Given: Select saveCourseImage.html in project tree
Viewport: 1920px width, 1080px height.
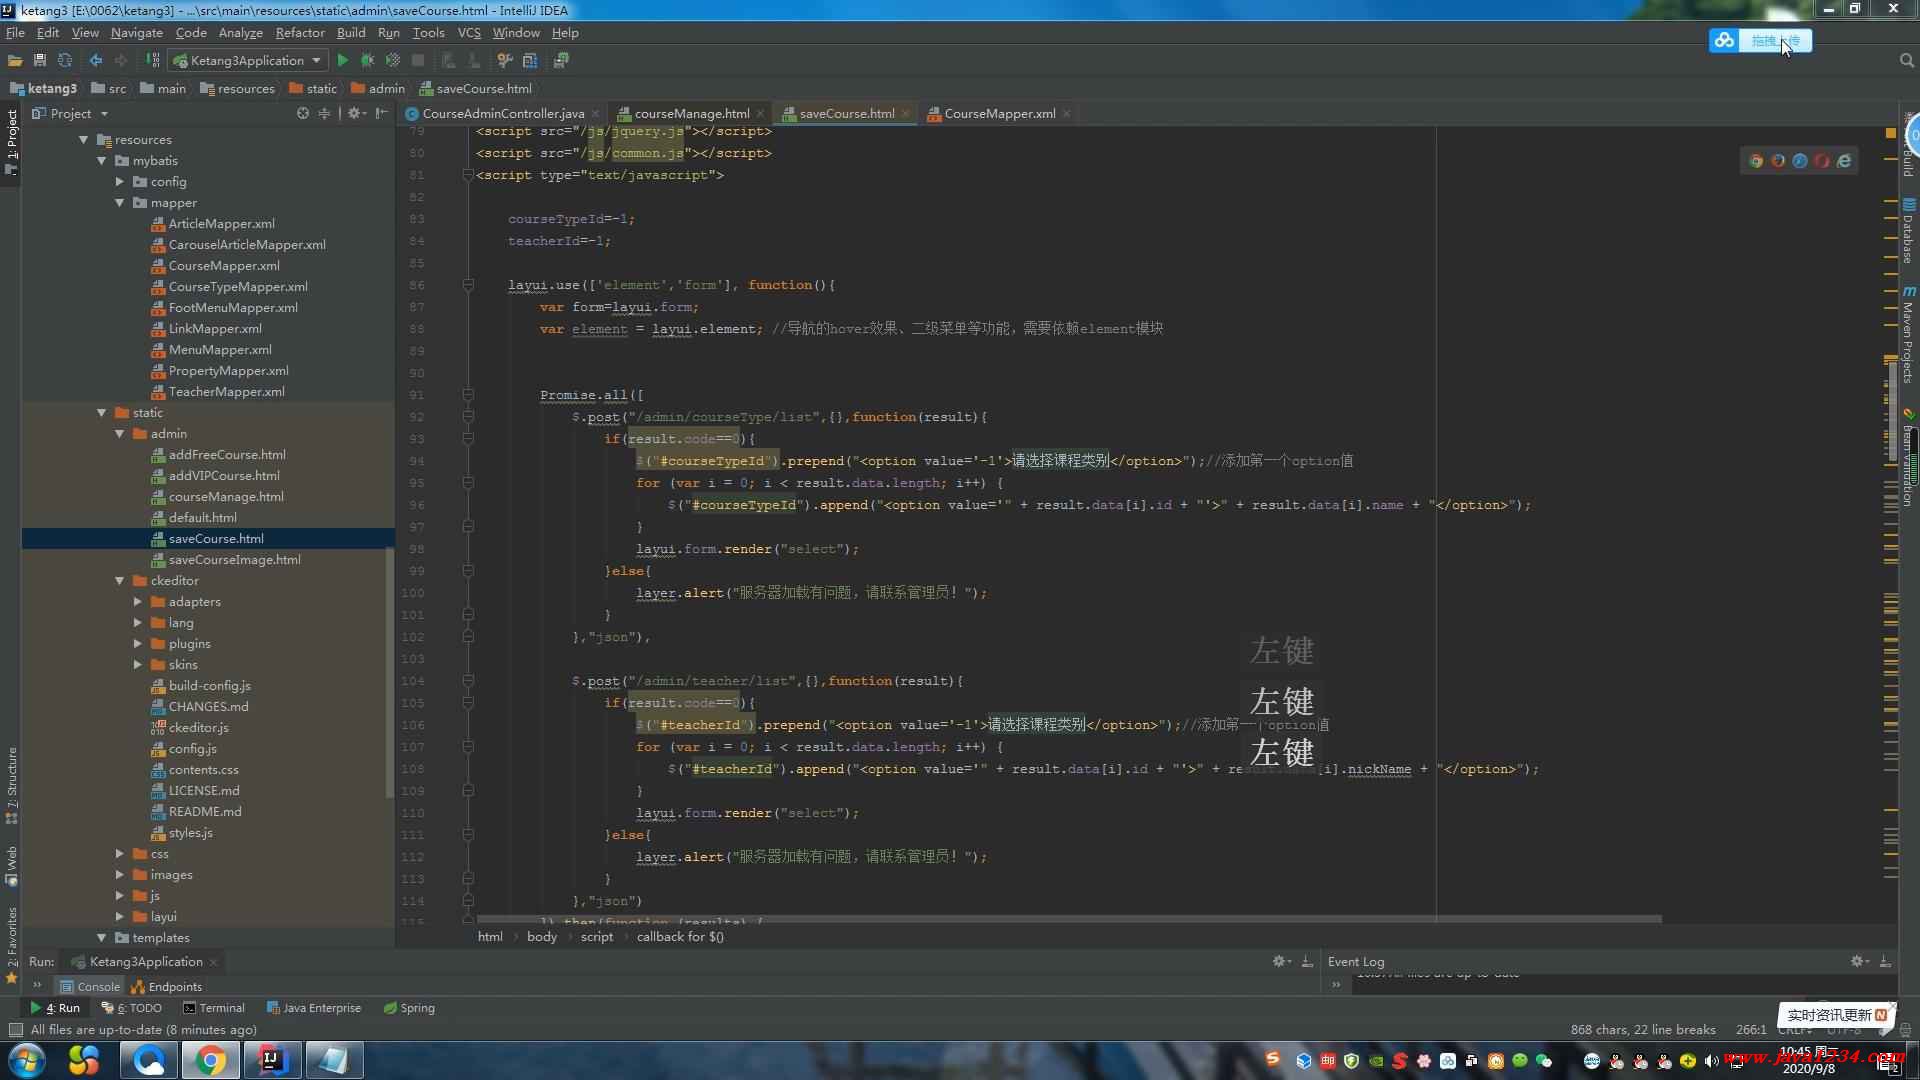Looking at the screenshot, I should 234,560.
